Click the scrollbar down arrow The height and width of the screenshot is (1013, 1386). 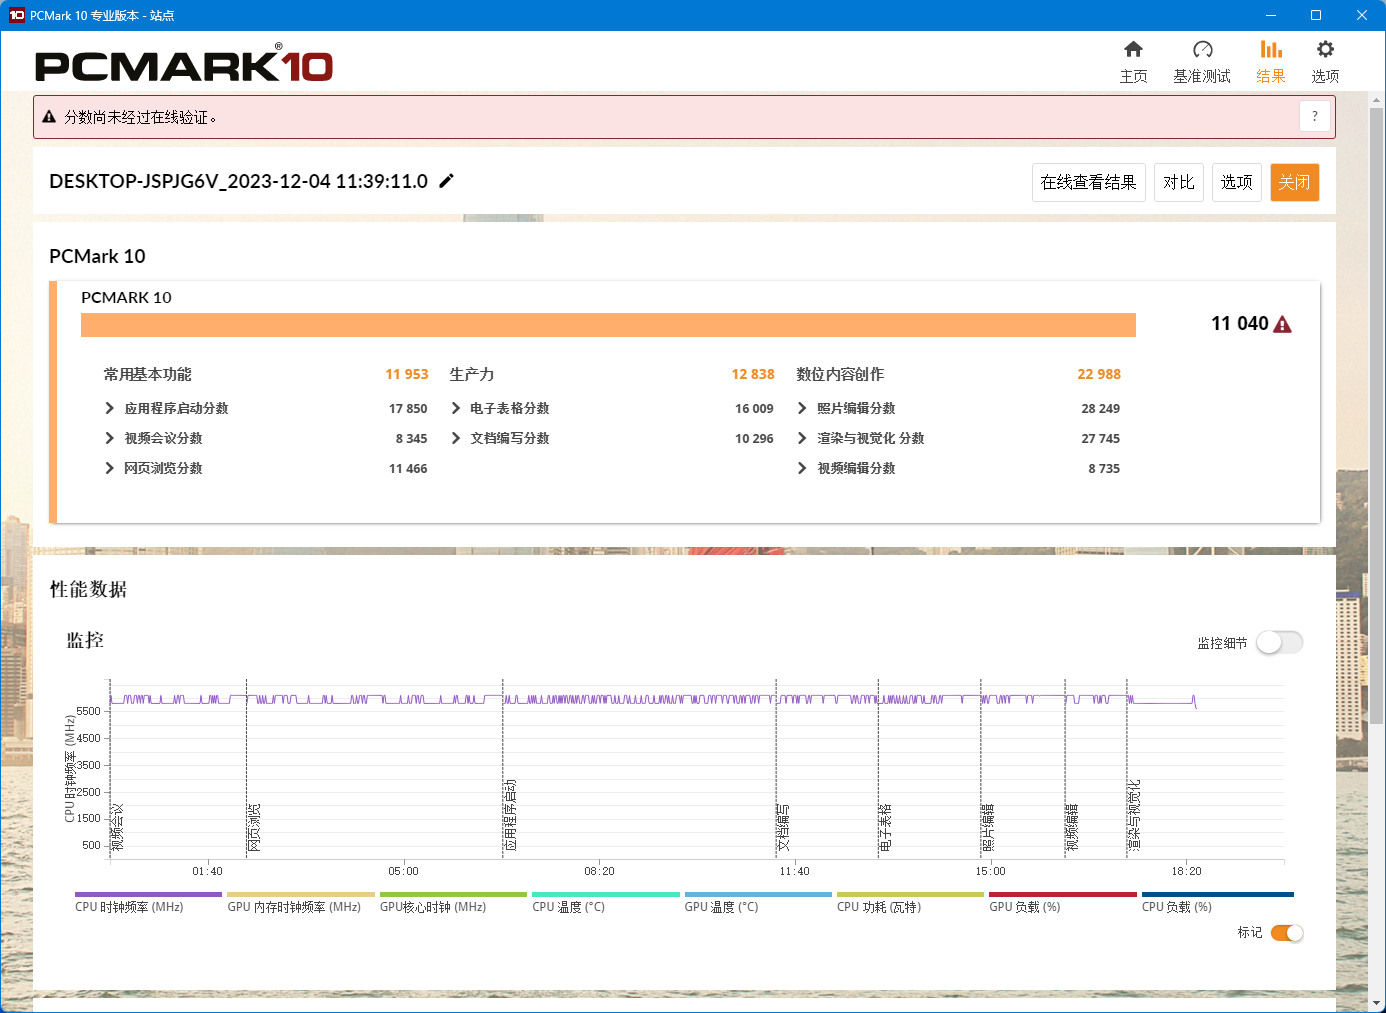[1376, 1003]
